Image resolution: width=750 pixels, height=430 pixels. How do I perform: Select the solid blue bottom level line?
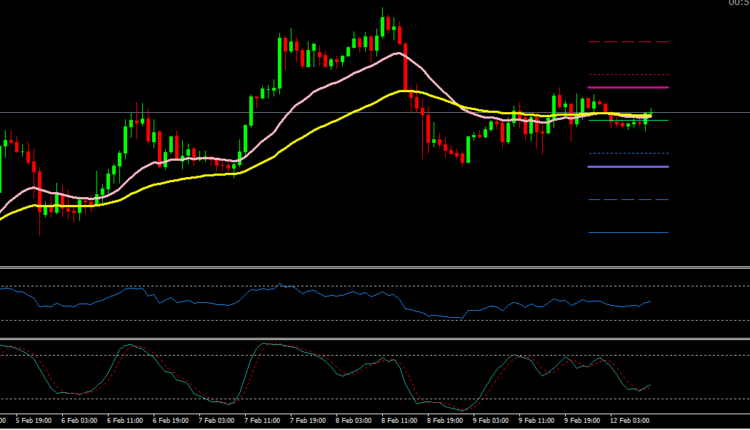tap(628, 233)
